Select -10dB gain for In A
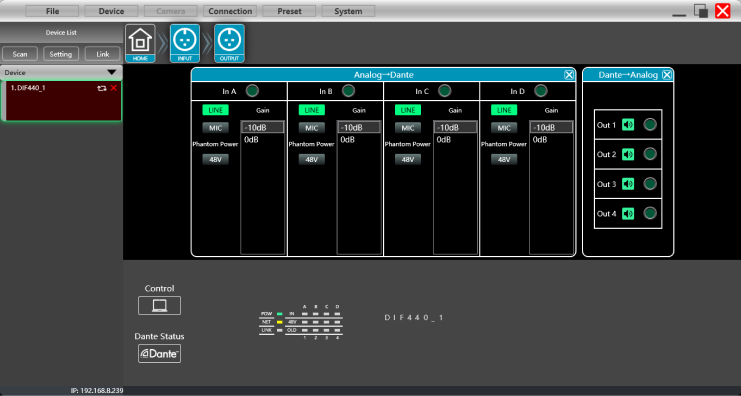This screenshot has width=741, height=396. click(263, 128)
